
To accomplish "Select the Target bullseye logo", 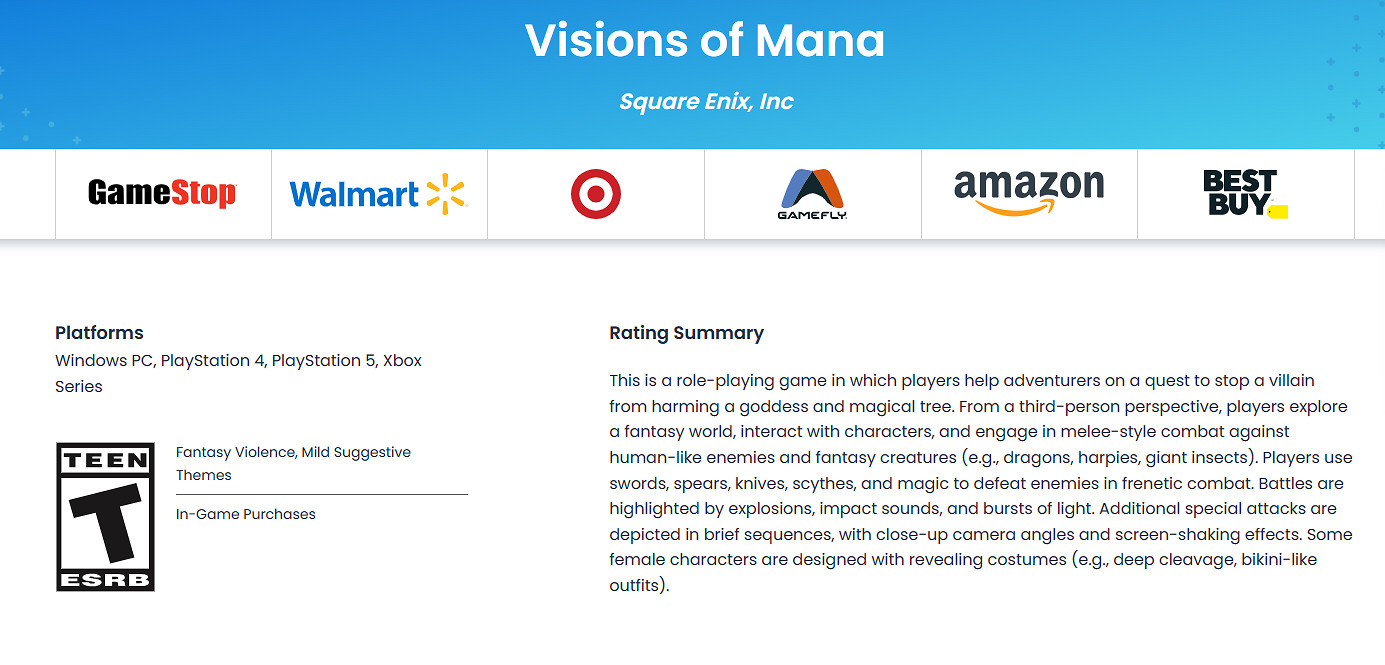I will (596, 194).
